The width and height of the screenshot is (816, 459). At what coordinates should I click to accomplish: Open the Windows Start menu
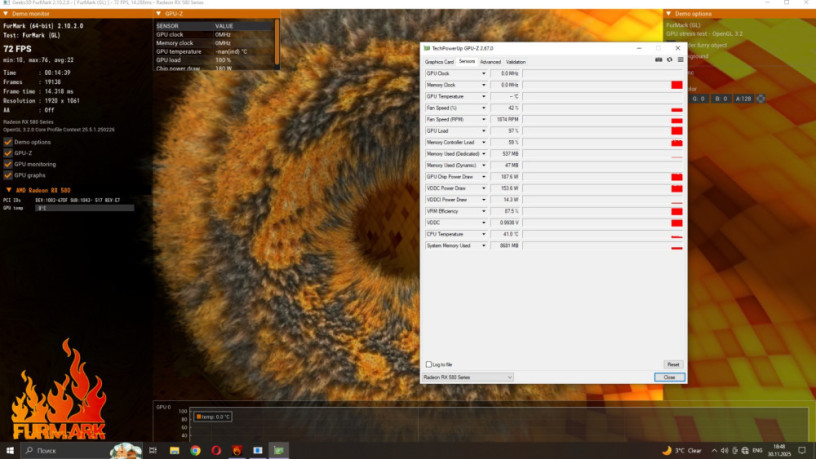[10, 450]
